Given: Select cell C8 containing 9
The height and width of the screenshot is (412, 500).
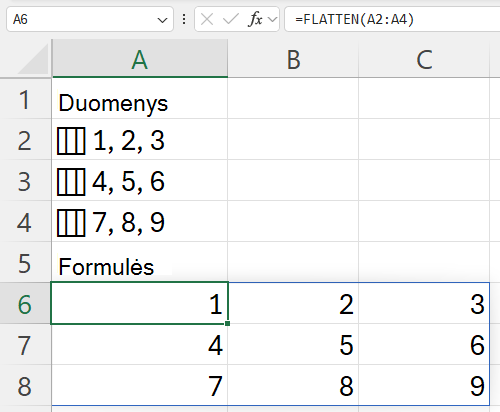Looking at the screenshot, I should click(424, 385).
